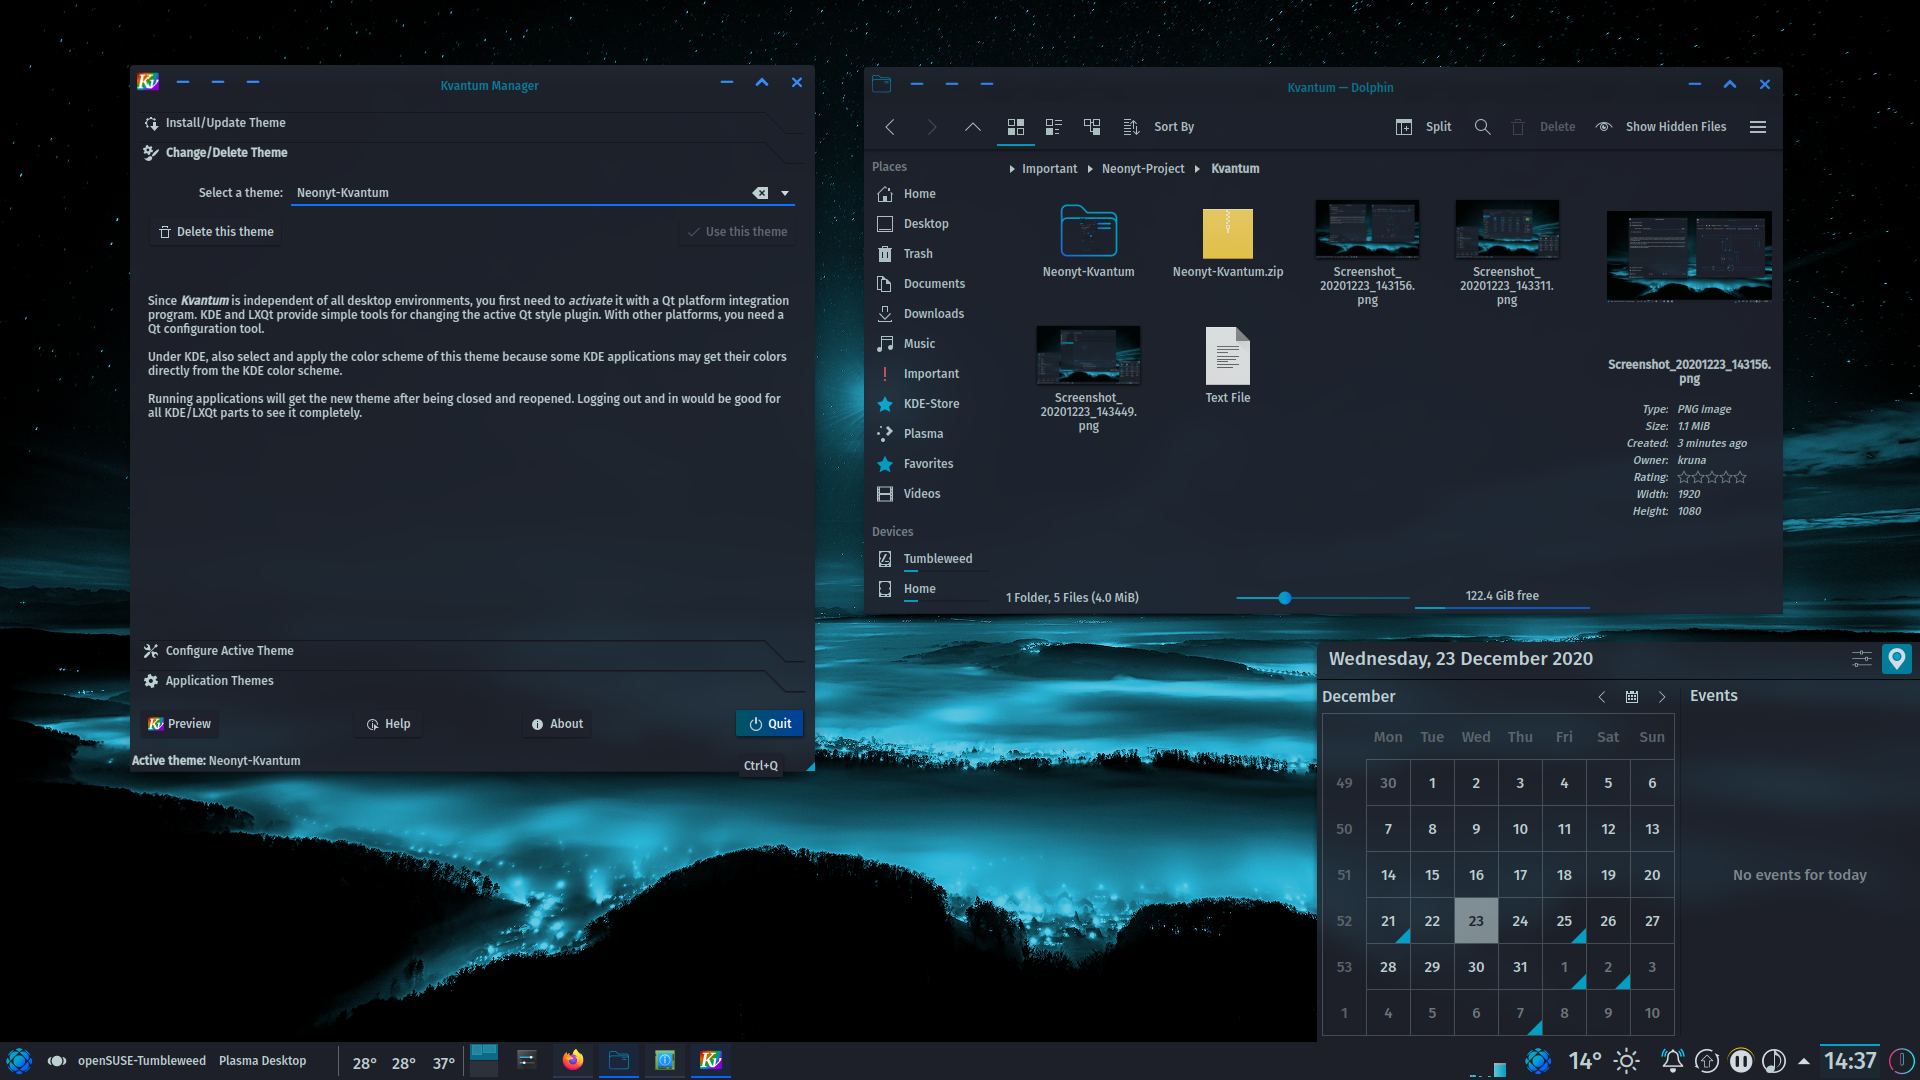The width and height of the screenshot is (1920, 1080).
Task: Select the Neonyt-Kvantum folder
Action: [x=1088, y=241]
